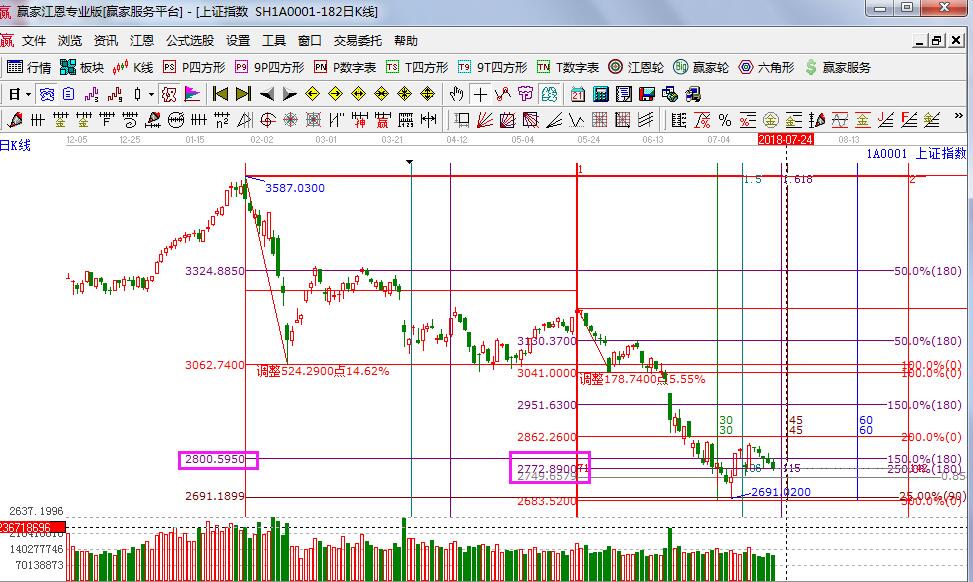Open the 江恩 menu
This screenshot has width=973, height=582.
142,41
